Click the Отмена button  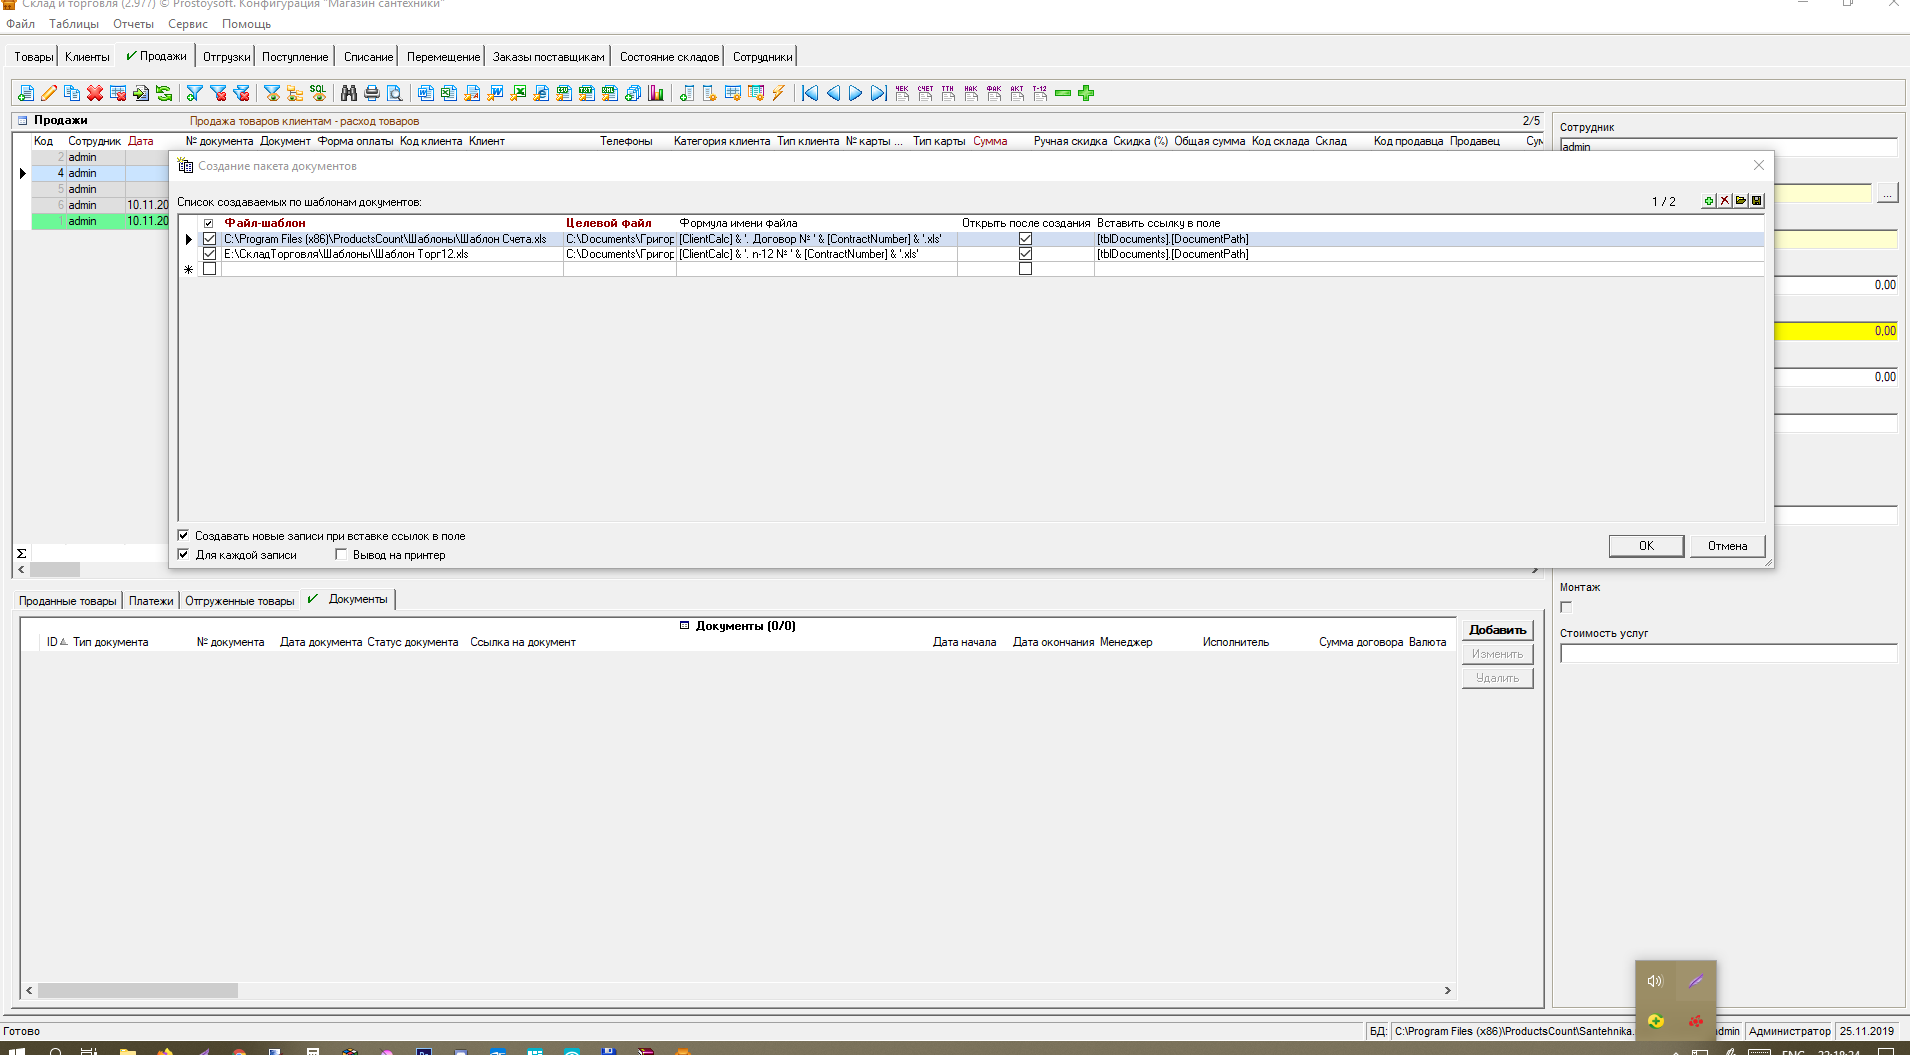pyautogui.click(x=1727, y=546)
